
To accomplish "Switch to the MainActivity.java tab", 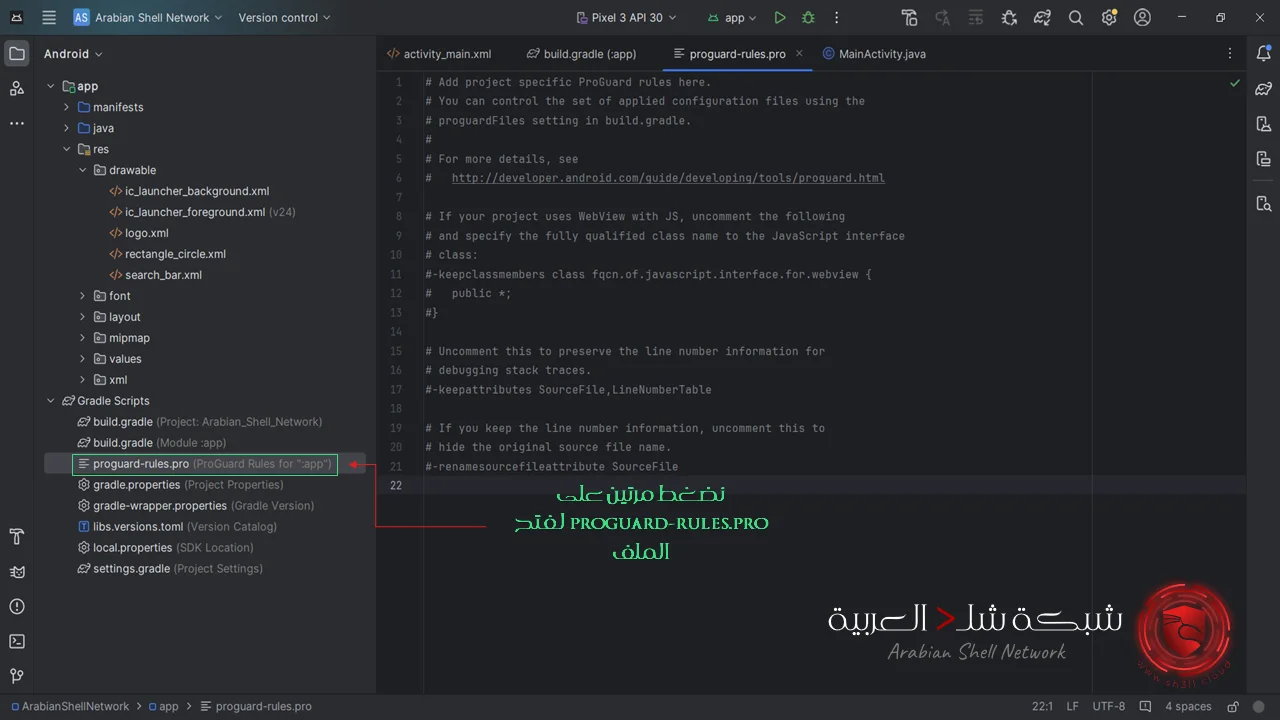I will 874,54.
